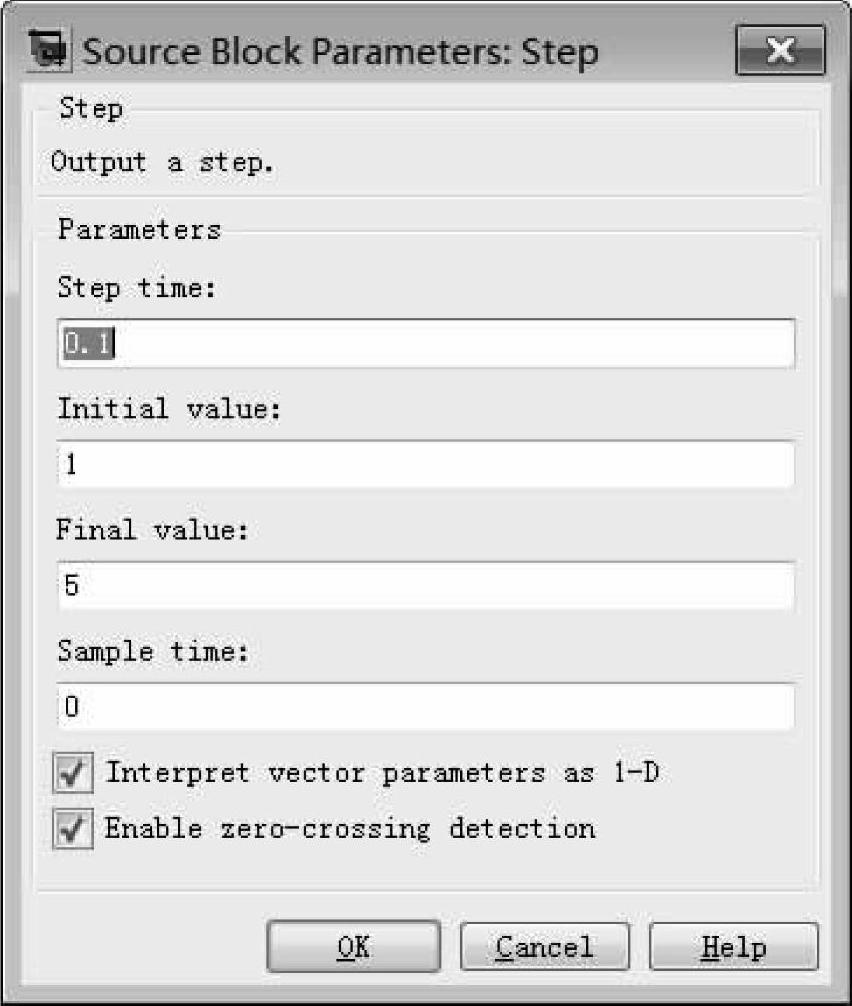Screen dimensions: 852x1006
Task: Open Help for the Step block
Action: point(733,947)
